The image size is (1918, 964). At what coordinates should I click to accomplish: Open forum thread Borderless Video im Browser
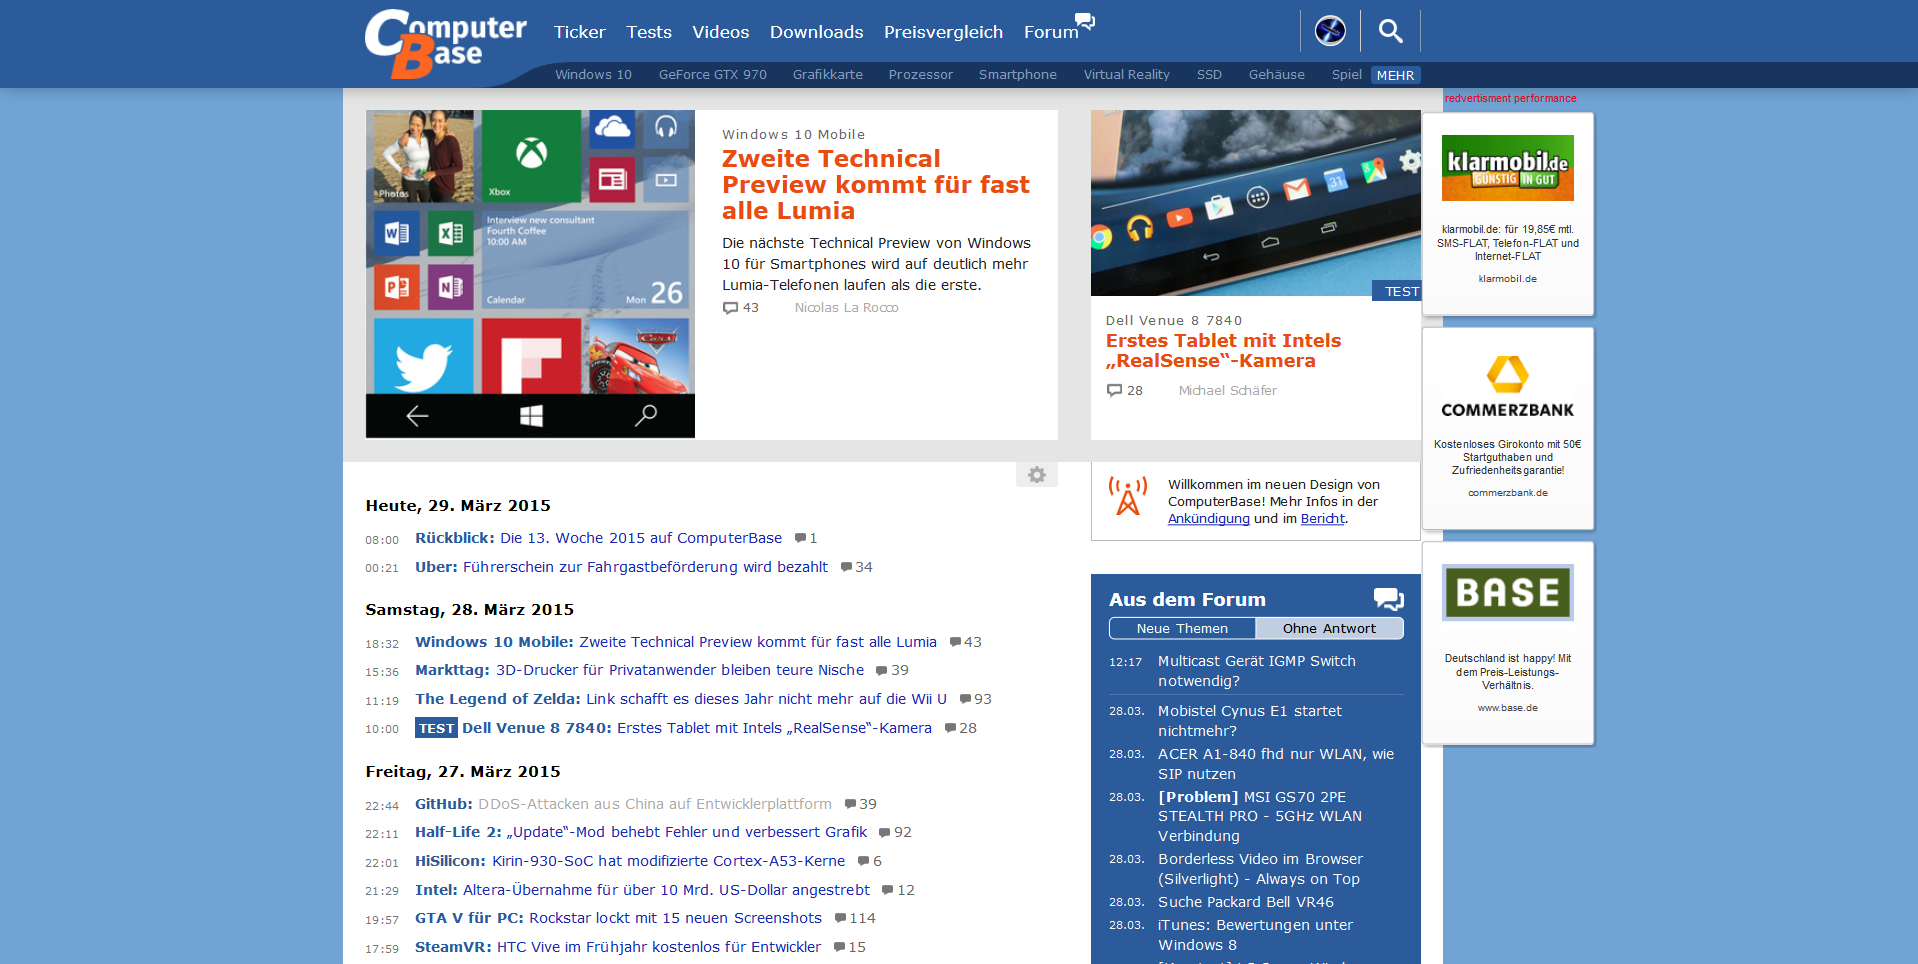click(x=1260, y=869)
